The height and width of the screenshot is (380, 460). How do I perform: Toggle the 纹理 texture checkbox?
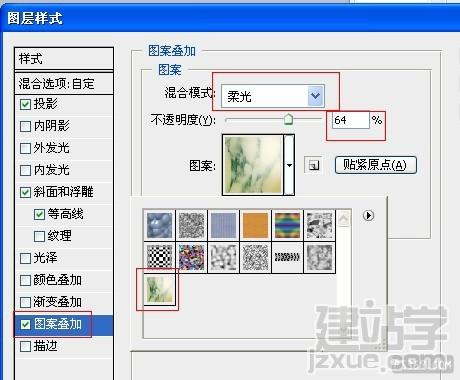point(39,236)
